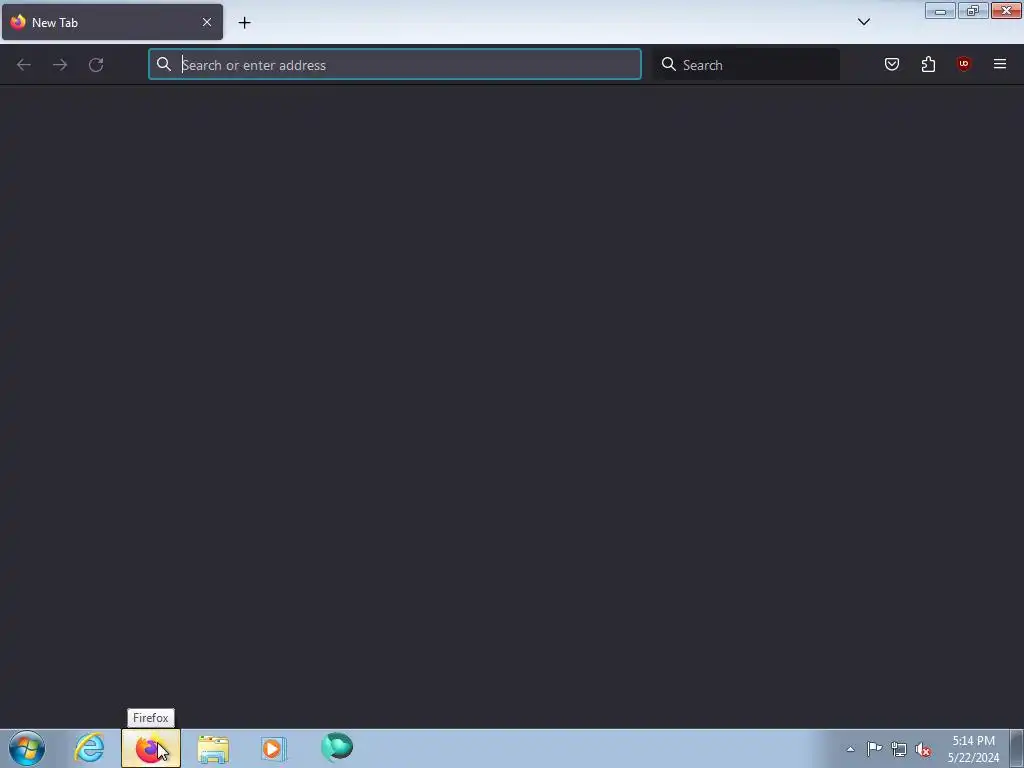Image resolution: width=1024 pixels, height=768 pixels.
Task: Reload the current page
Action: tap(96, 65)
